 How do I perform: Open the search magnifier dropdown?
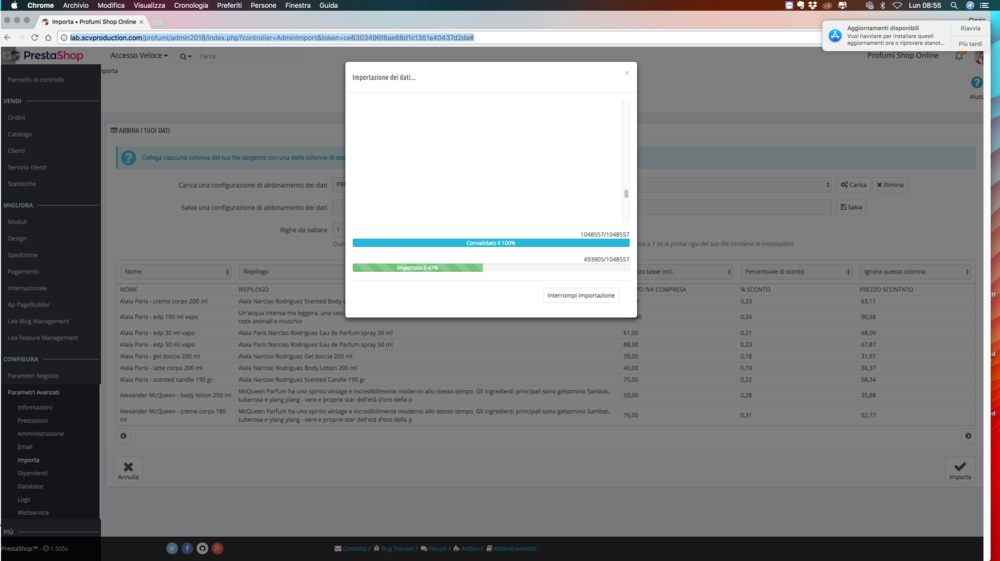tap(185, 56)
